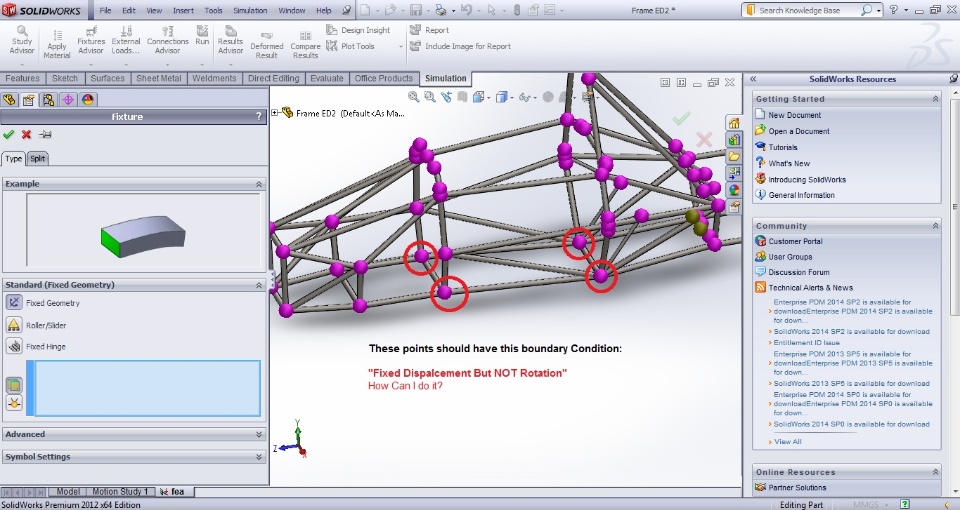Click the Discussion Forum link

tap(798, 272)
